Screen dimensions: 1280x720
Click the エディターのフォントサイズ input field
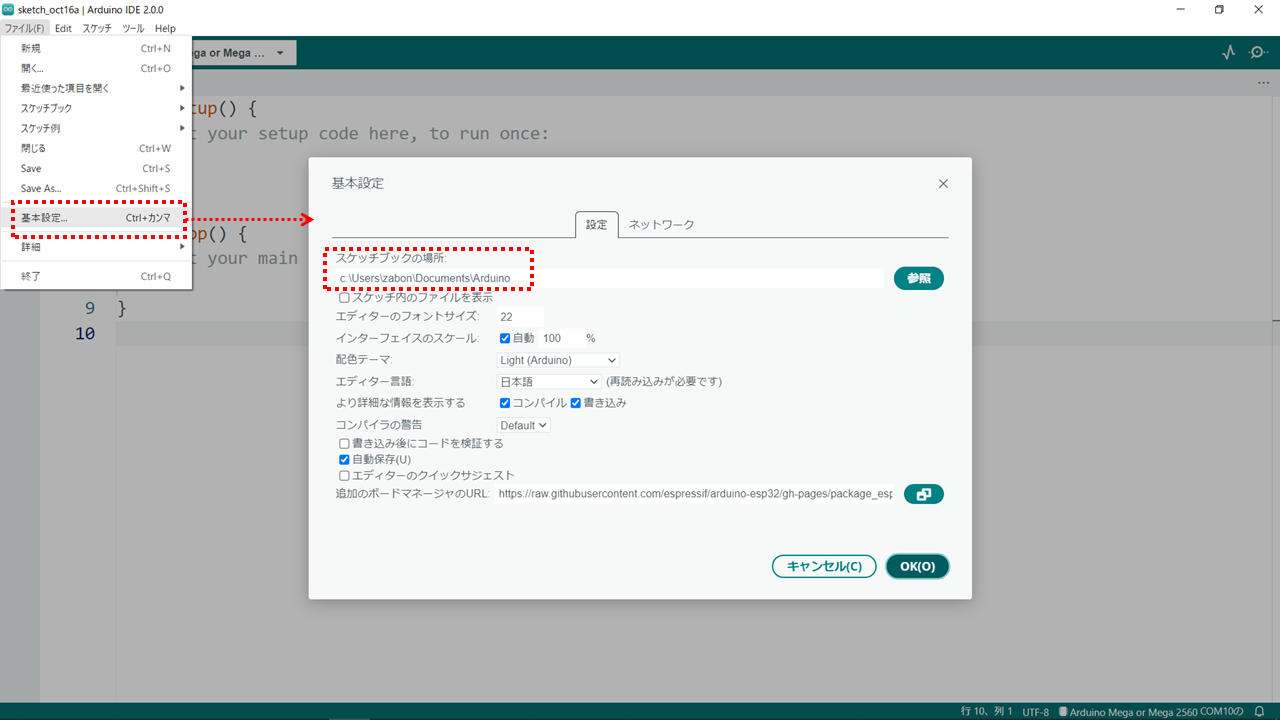(520, 317)
